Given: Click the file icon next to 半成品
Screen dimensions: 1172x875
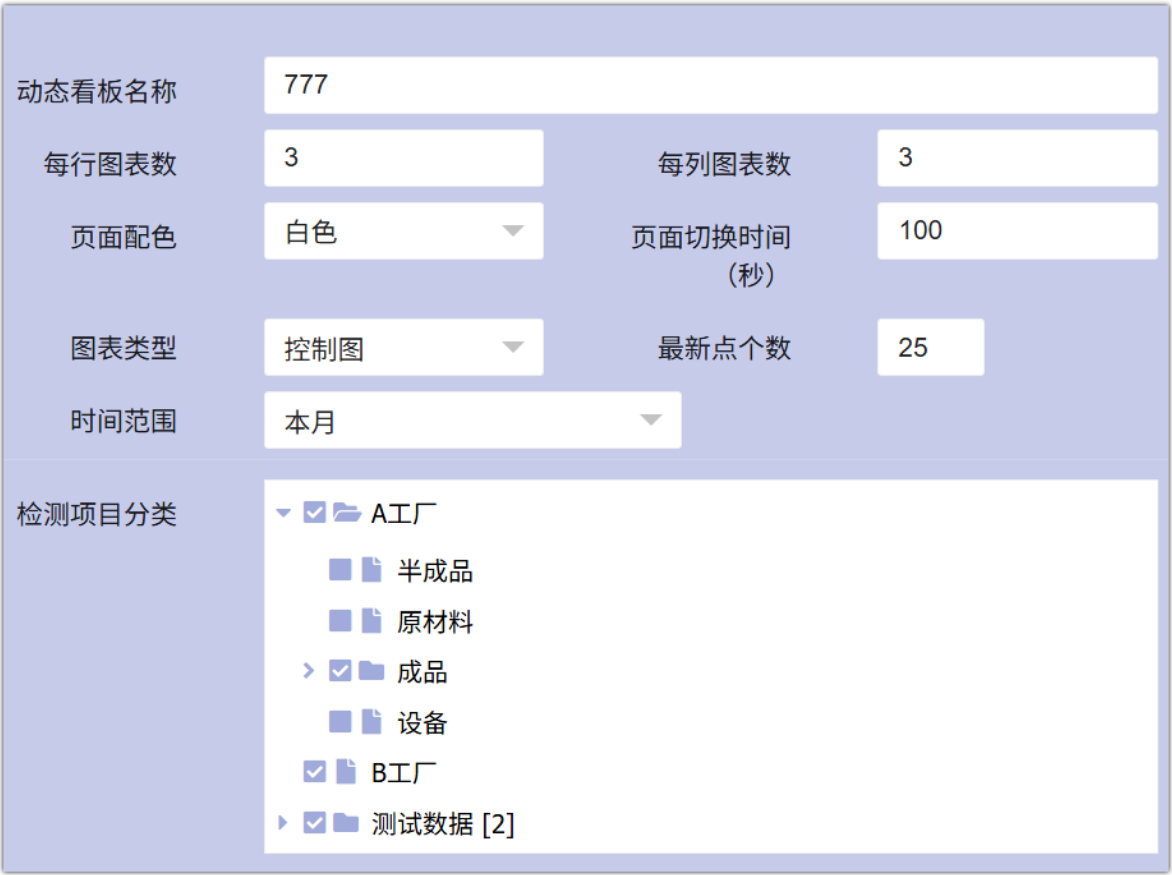Looking at the screenshot, I should (371, 570).
